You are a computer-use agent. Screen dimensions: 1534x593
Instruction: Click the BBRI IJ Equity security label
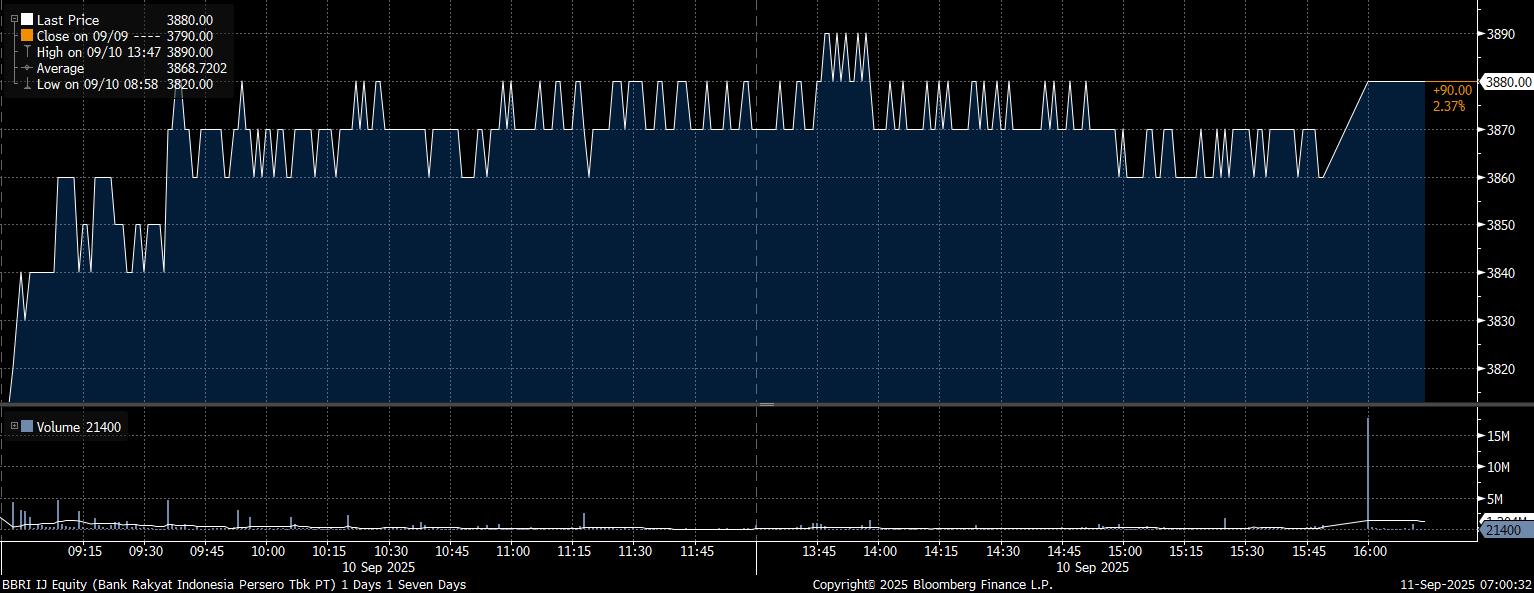(233, 584)
